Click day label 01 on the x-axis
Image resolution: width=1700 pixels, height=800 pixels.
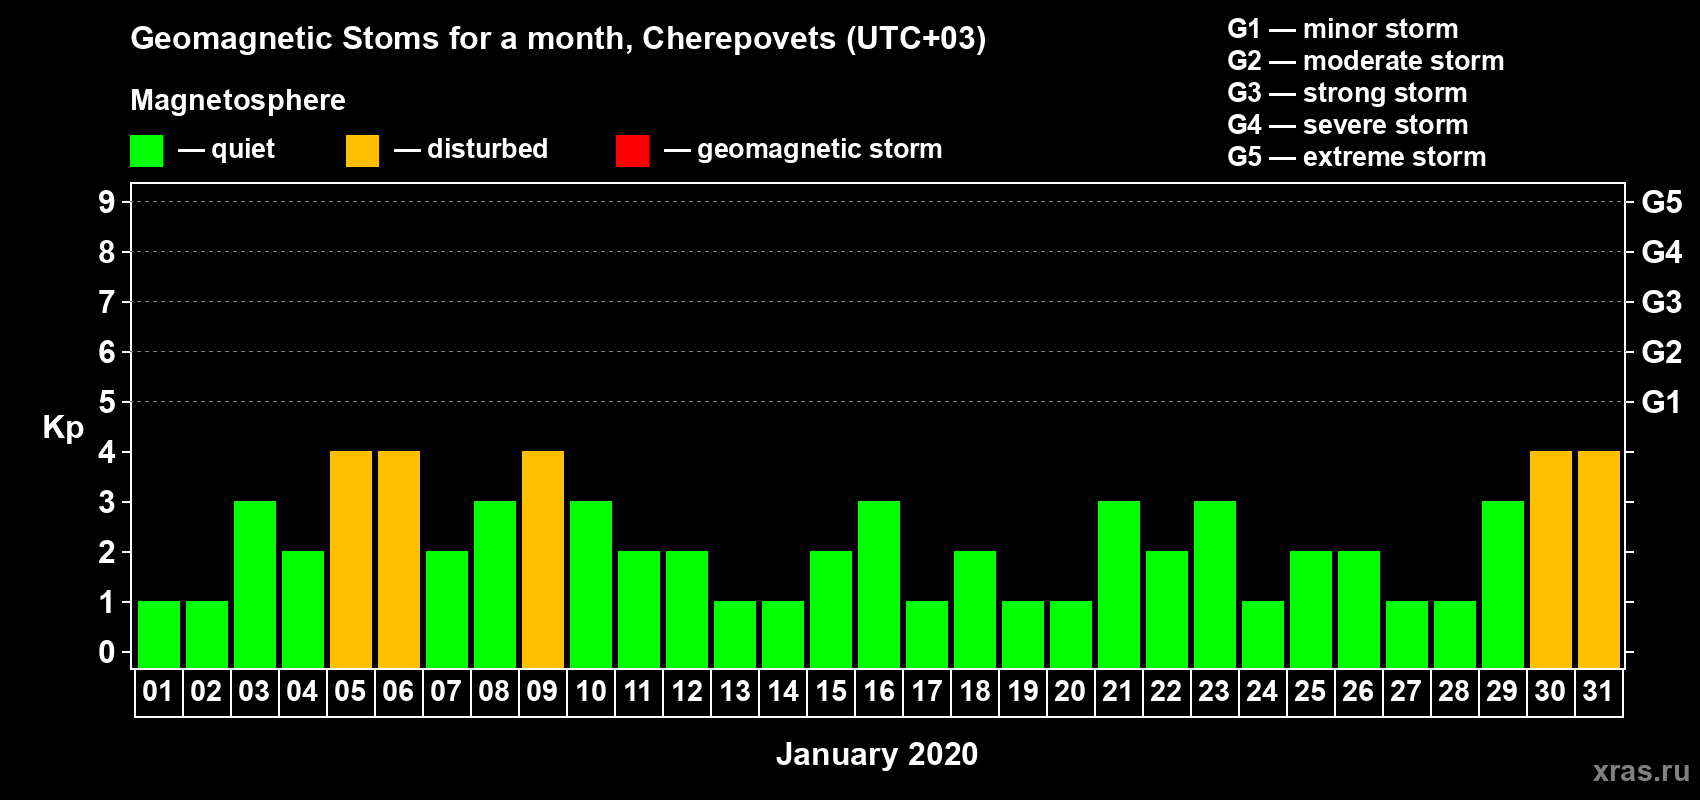click(x=158, y=692)
